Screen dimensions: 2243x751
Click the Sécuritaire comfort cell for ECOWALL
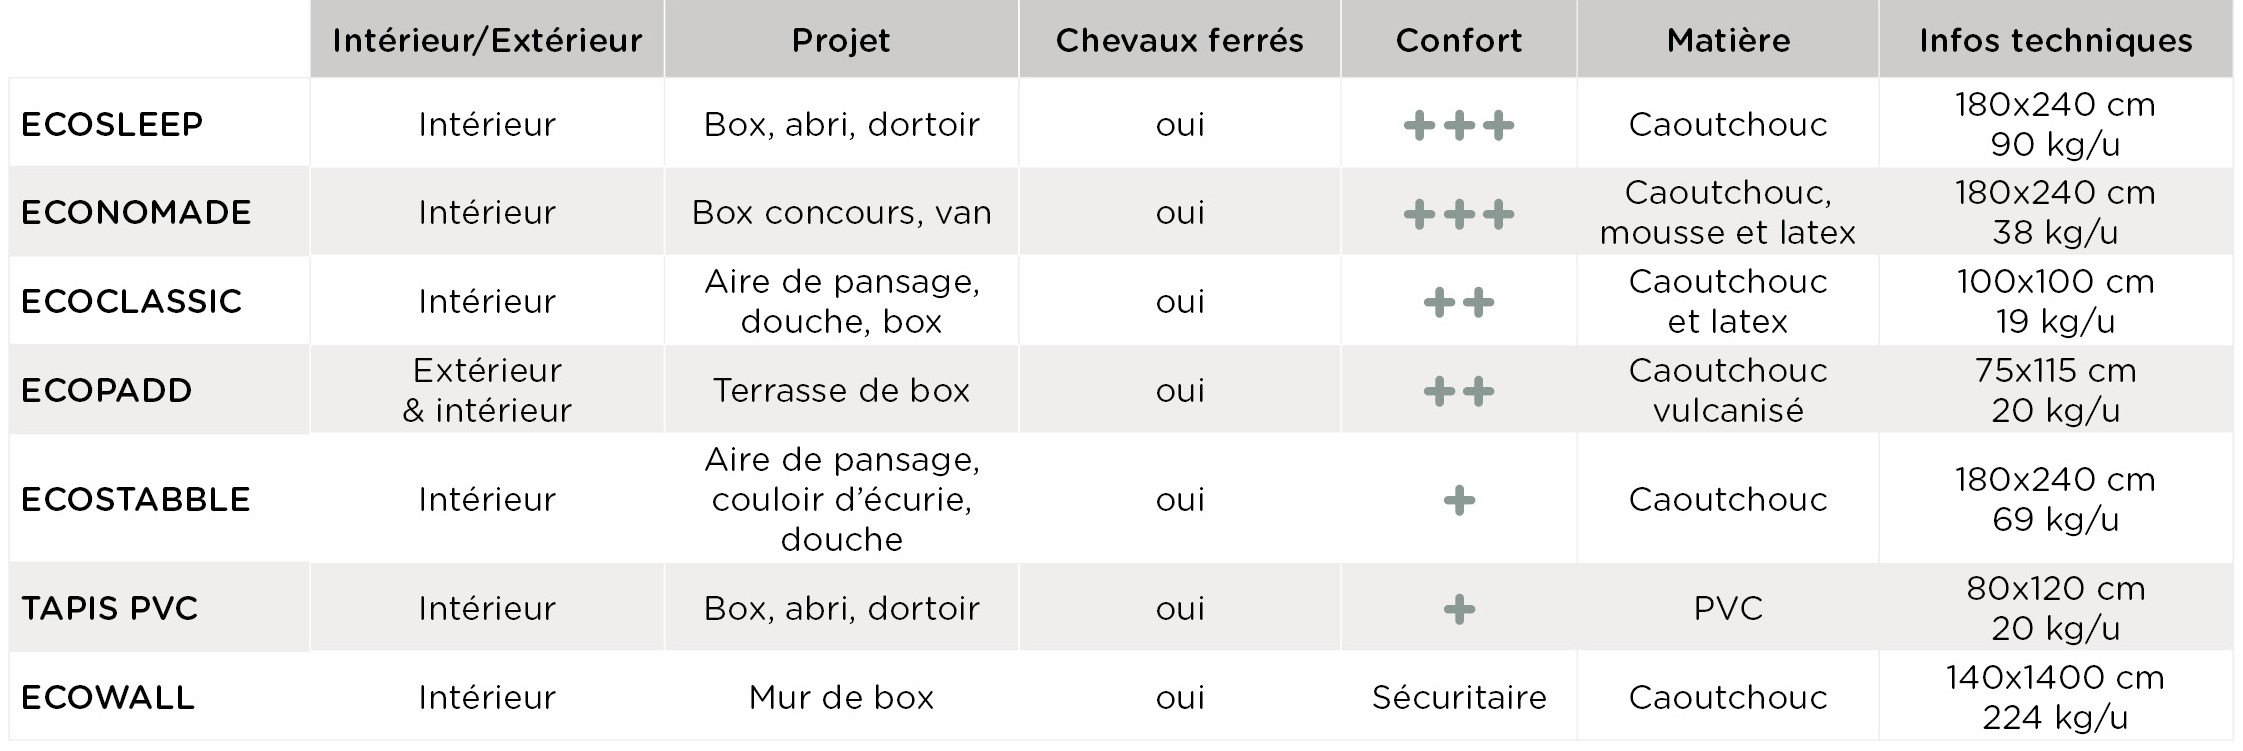pyautogui.click(x=1458, y=697)
